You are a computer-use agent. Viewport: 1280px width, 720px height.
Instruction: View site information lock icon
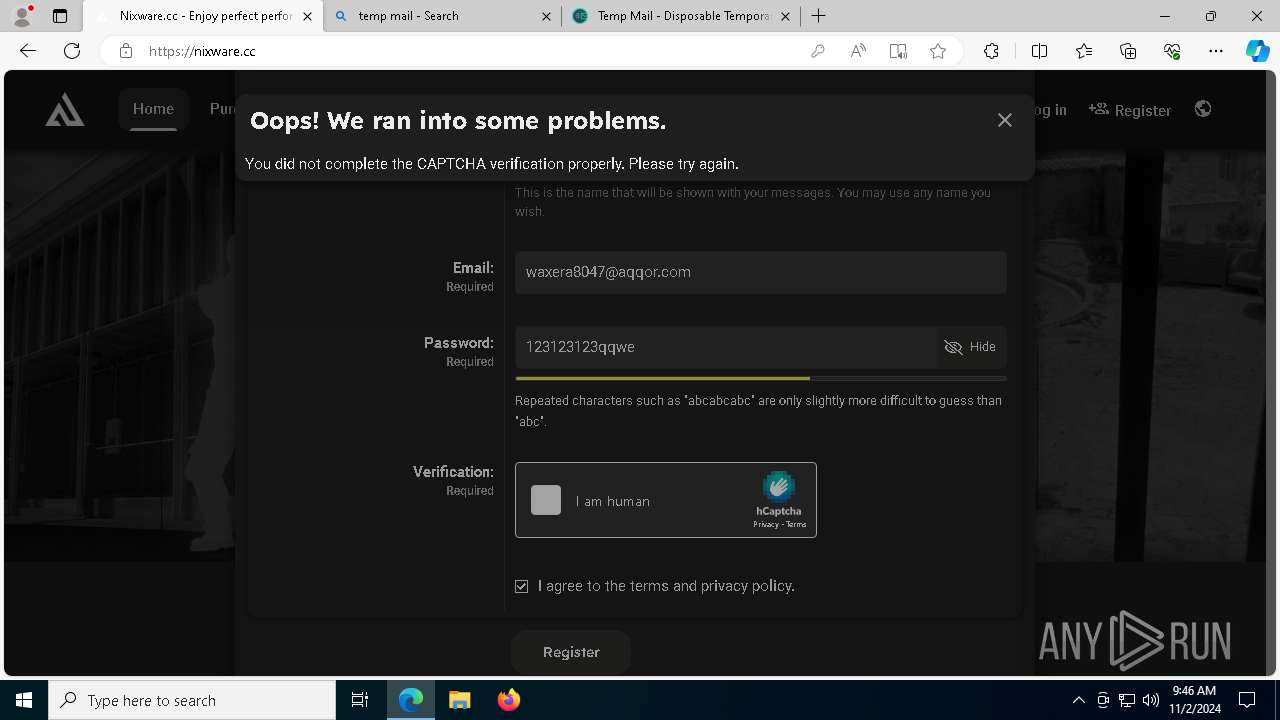point(126,51)
